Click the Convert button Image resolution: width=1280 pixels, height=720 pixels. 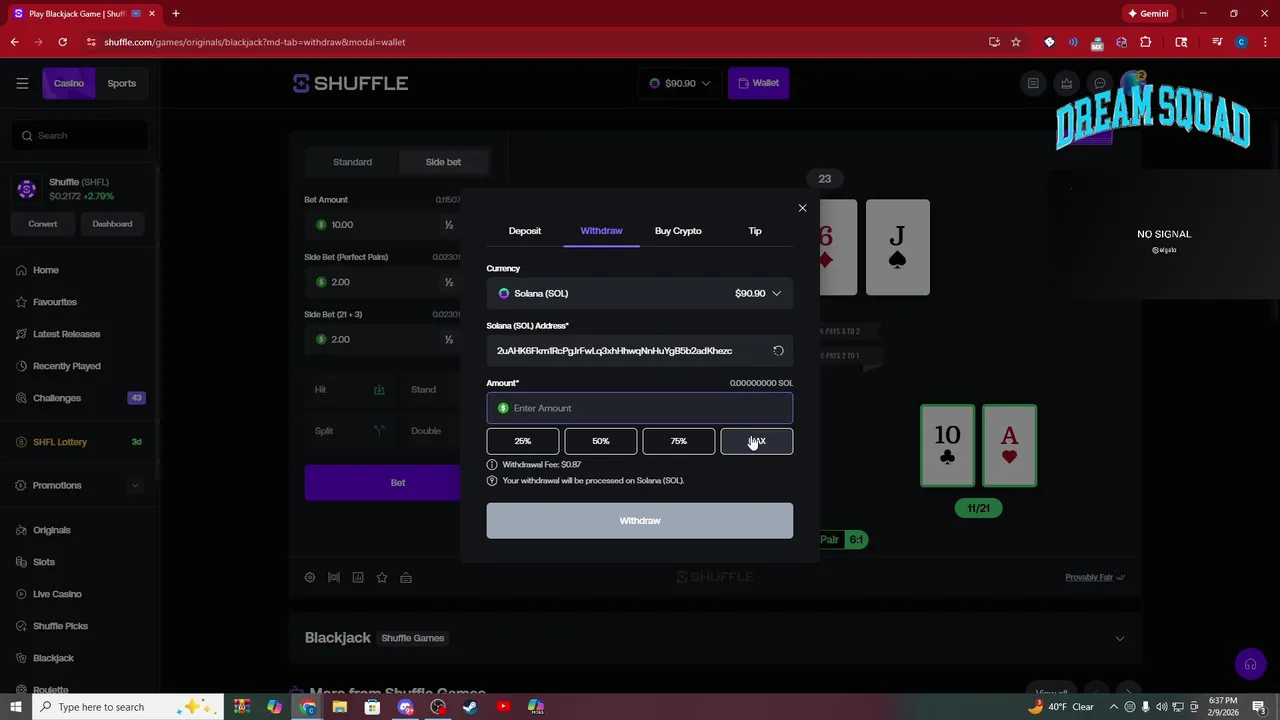(x=43, y=224)
